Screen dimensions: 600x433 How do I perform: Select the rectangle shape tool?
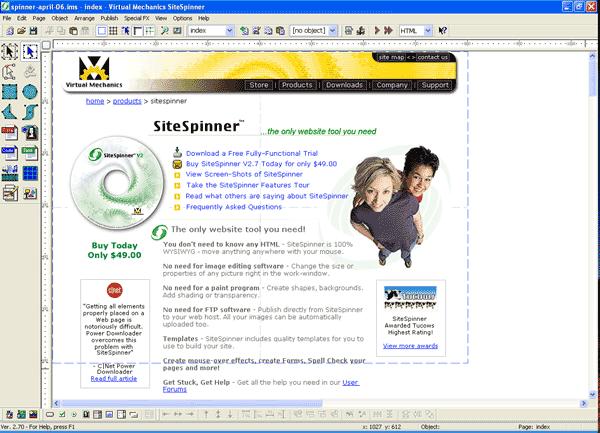coord(10,92)
